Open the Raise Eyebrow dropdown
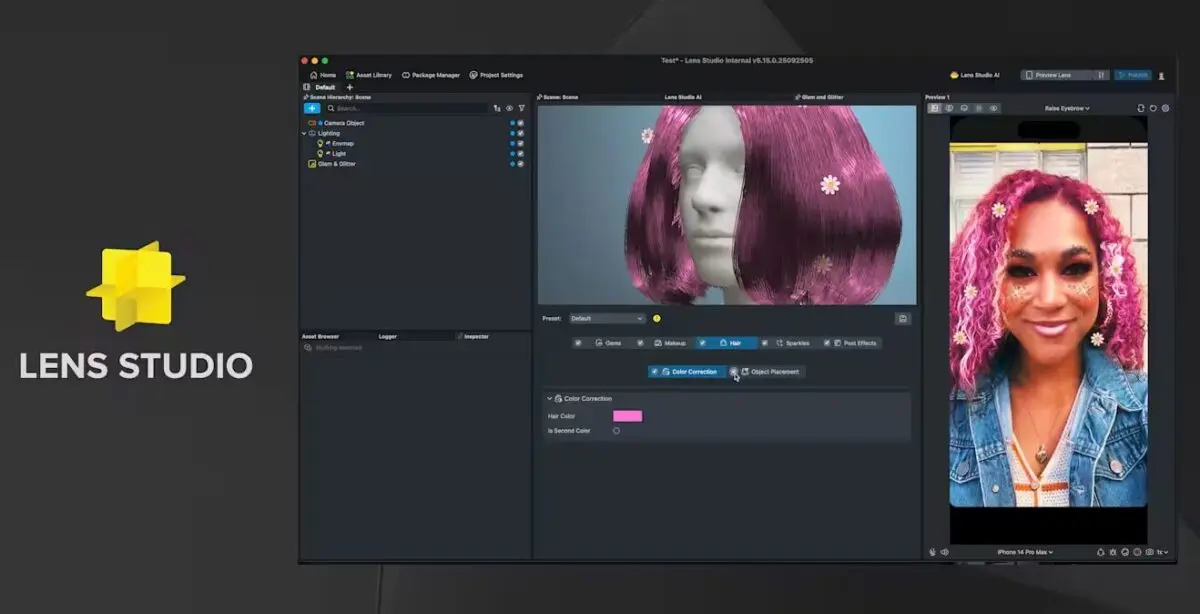The height and width of the screenshot is (614, 1200). (x=1067, y=108)
